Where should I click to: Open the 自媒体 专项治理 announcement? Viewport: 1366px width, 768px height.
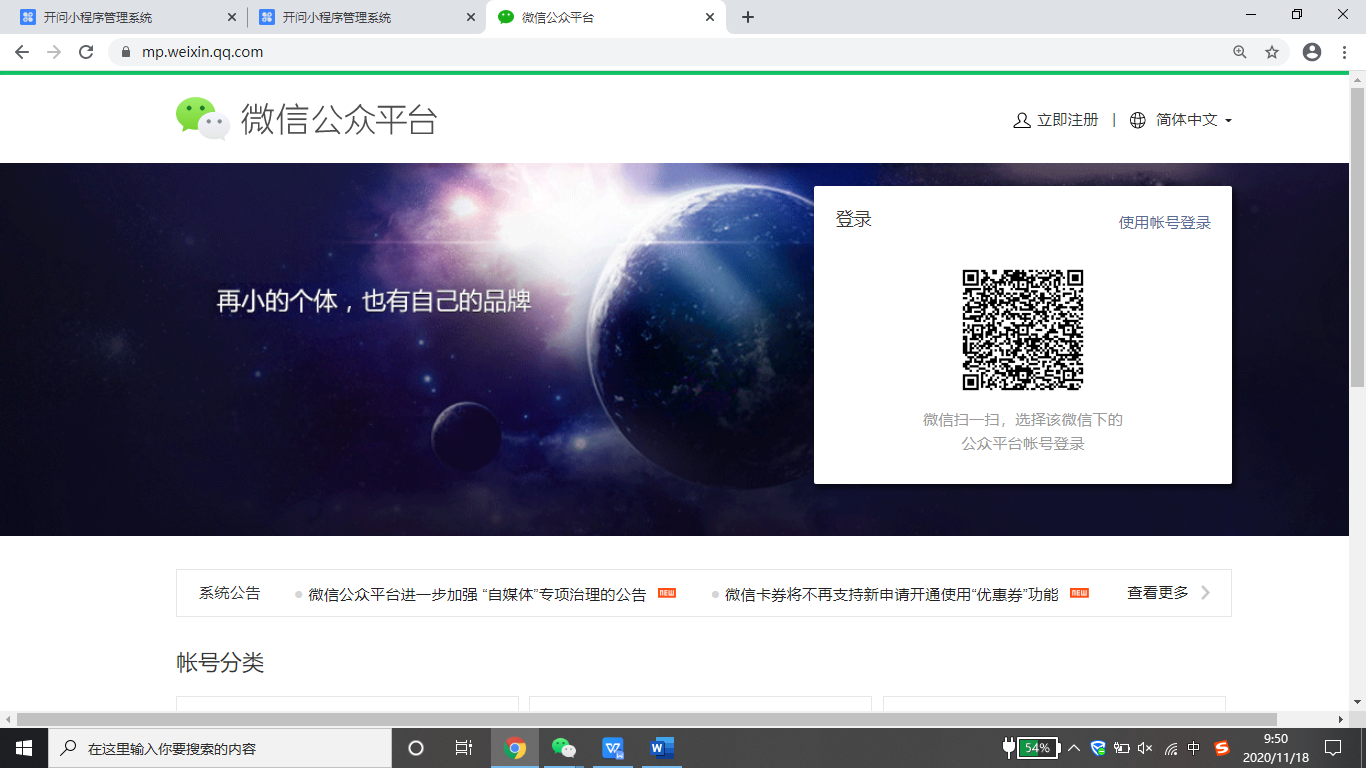[x=478, y=594]
